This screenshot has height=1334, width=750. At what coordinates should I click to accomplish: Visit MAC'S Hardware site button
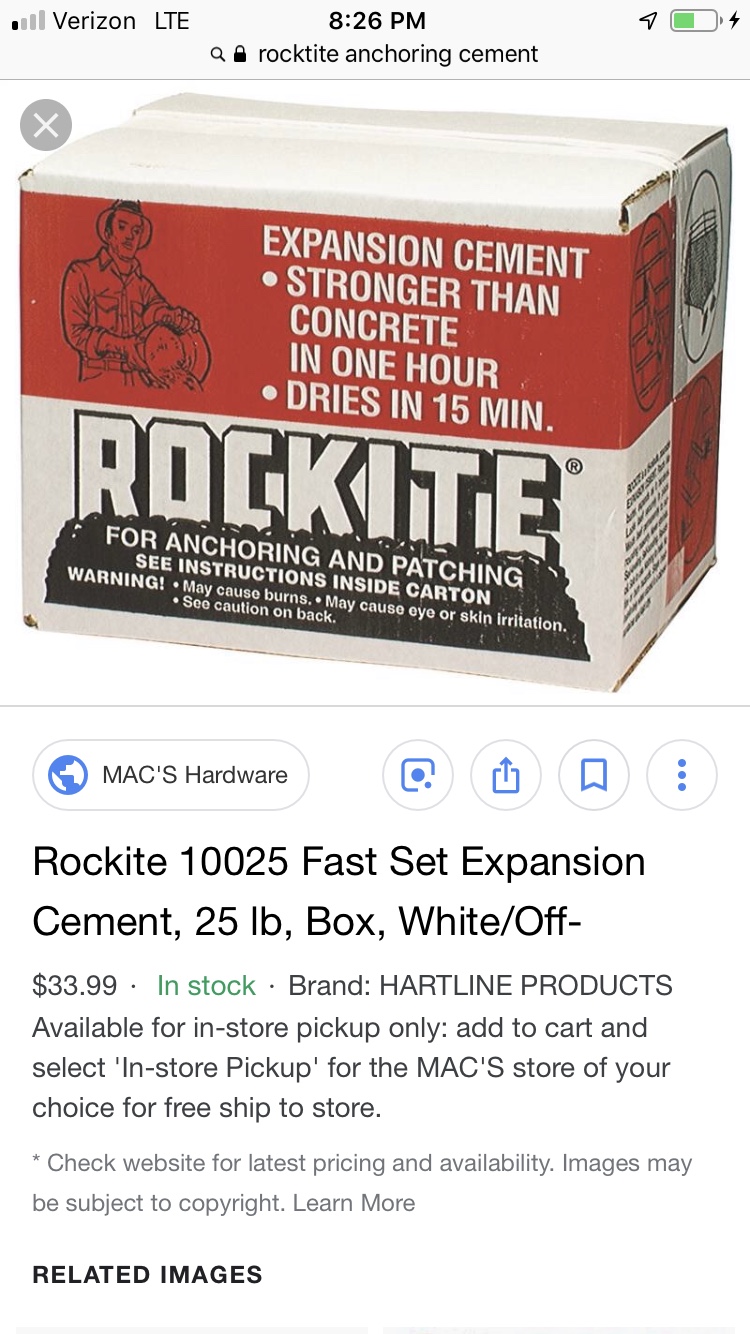171,775
